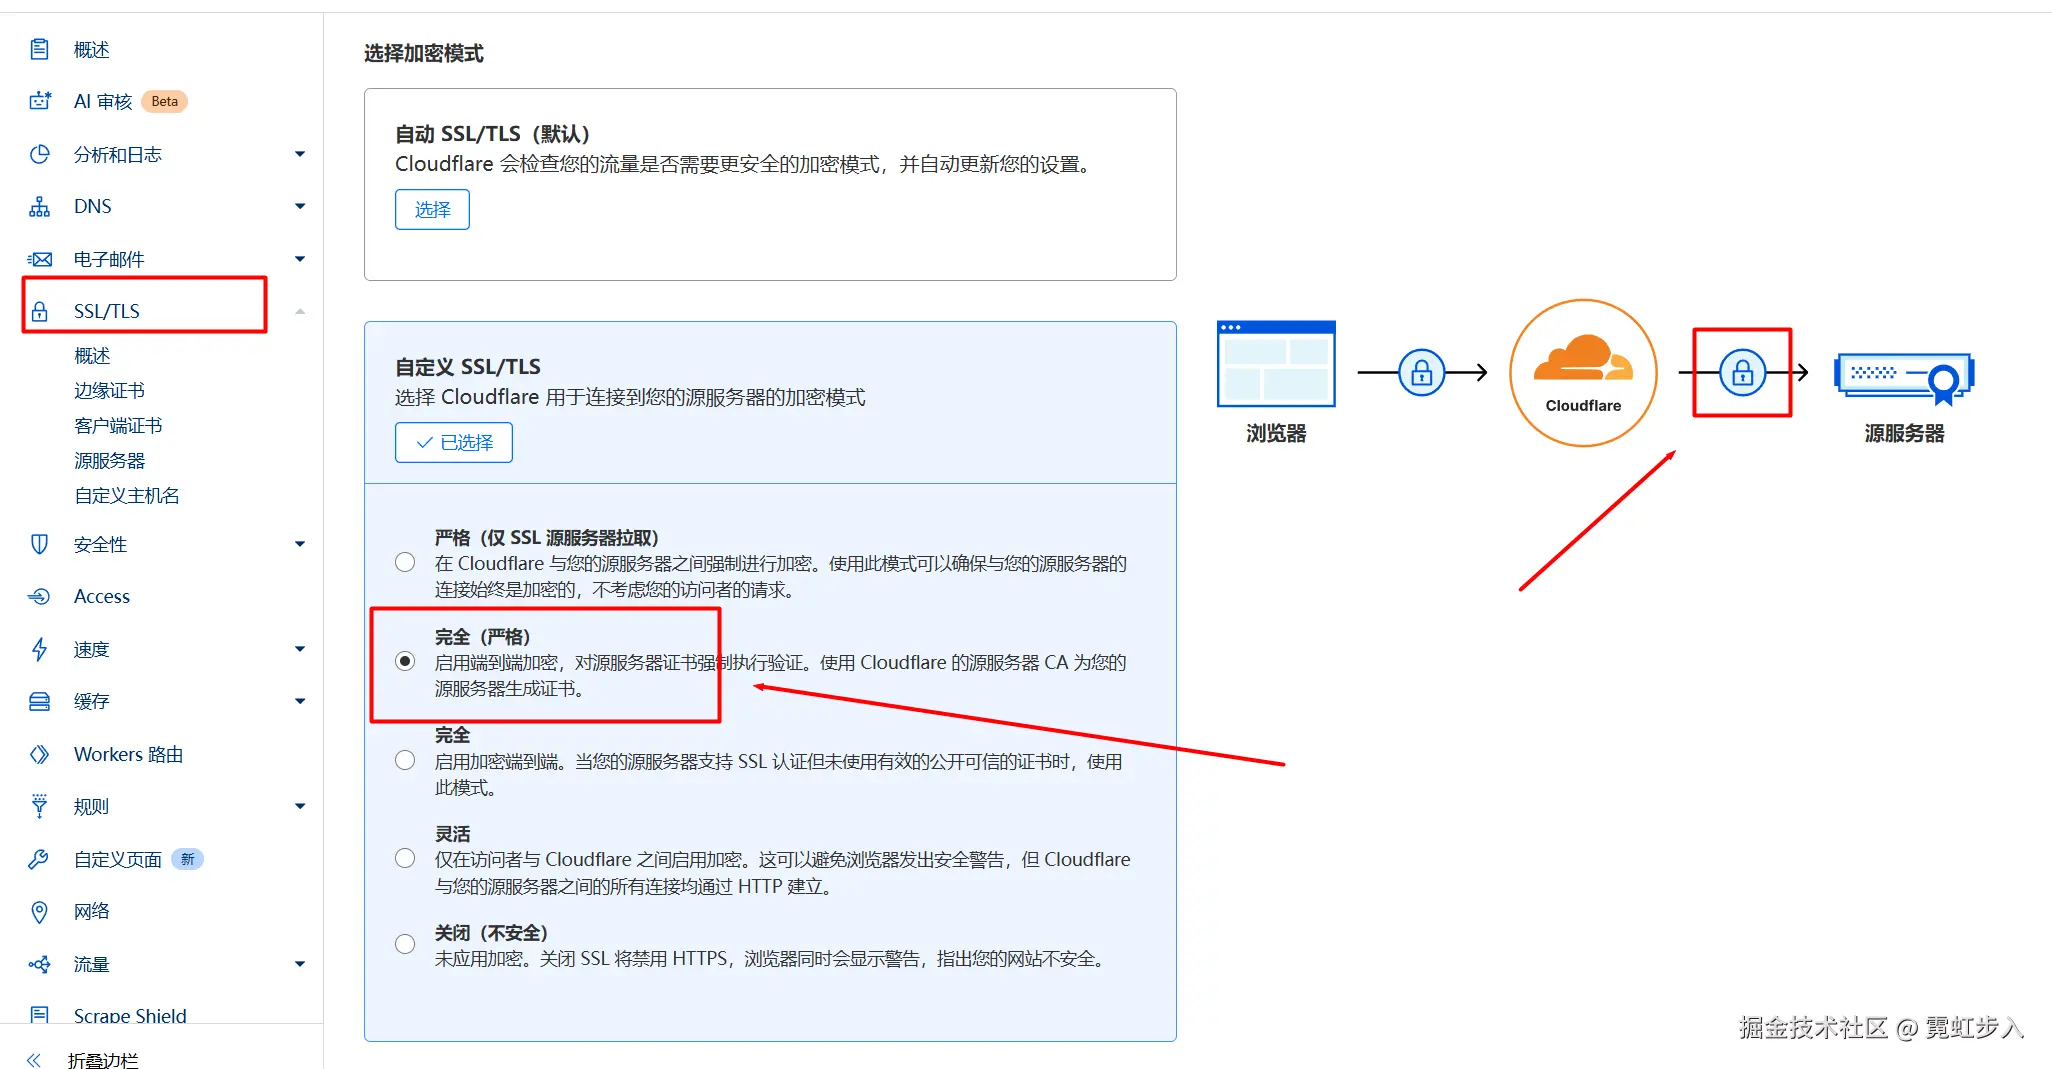The height and width of the screenshot is (1069, 2052).
Task: Click the 速度 lightning bolt icon
Action: click(x=39, y=649)
